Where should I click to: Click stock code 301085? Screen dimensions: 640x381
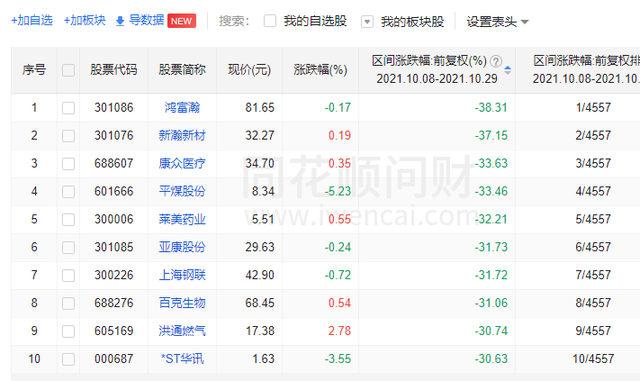114,247
